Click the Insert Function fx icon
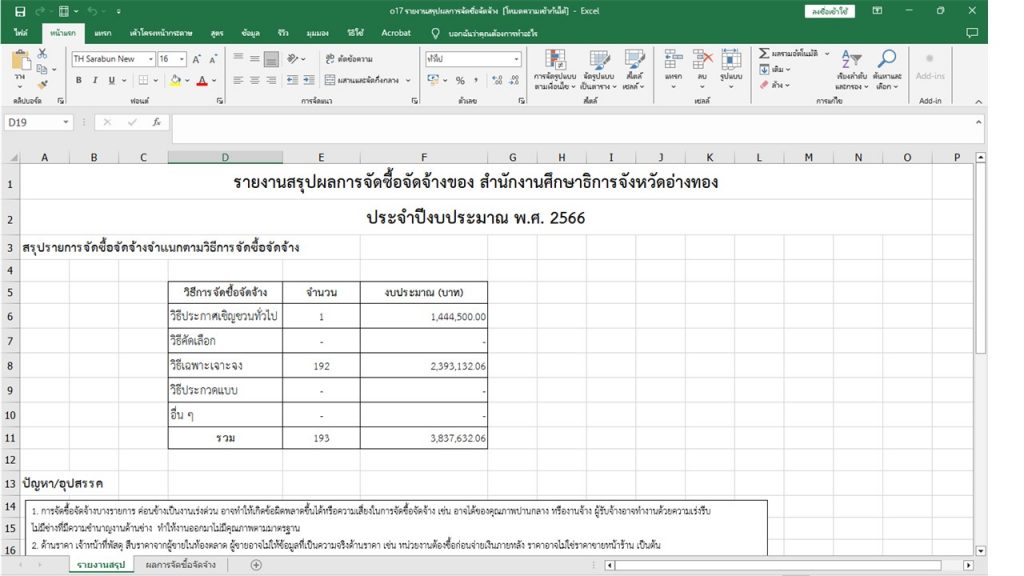Image resolution: width=1024 pixels, height=576 pixels. [156, 122]
